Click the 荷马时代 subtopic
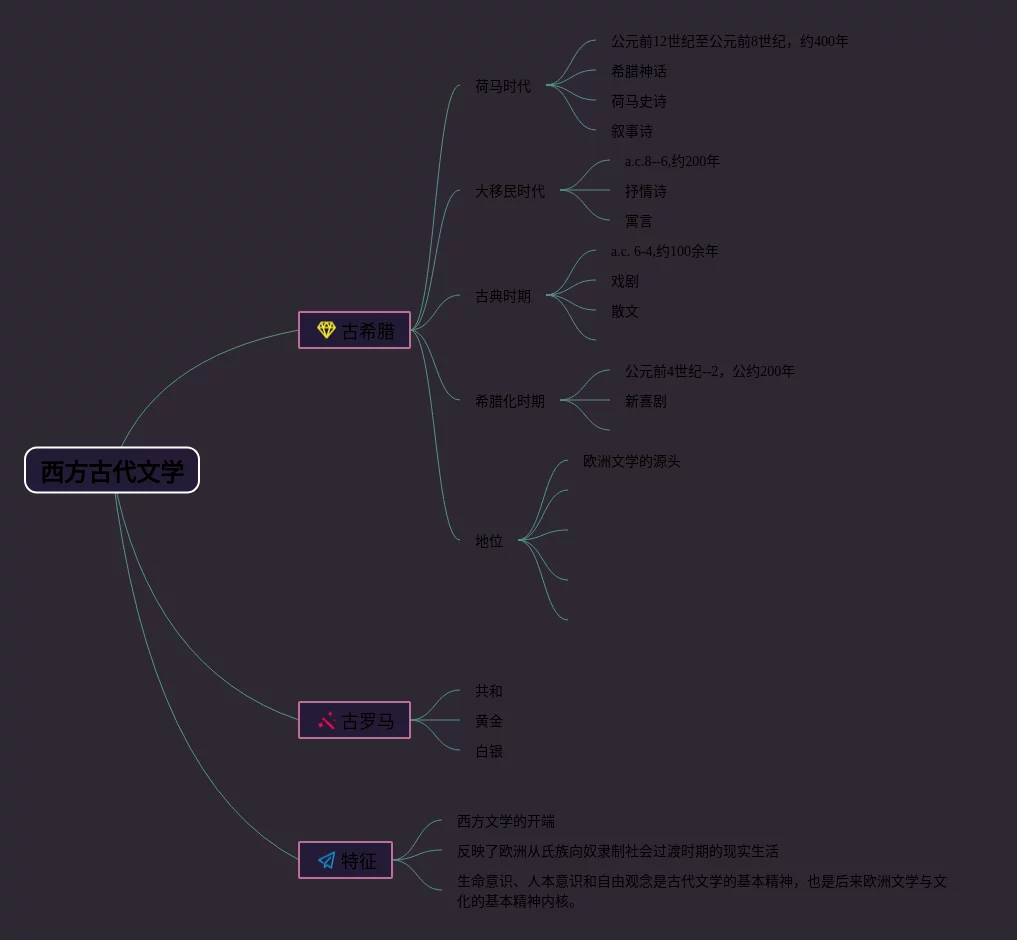The width and height of the screenshot is (1017, 940). click(503, 86)
